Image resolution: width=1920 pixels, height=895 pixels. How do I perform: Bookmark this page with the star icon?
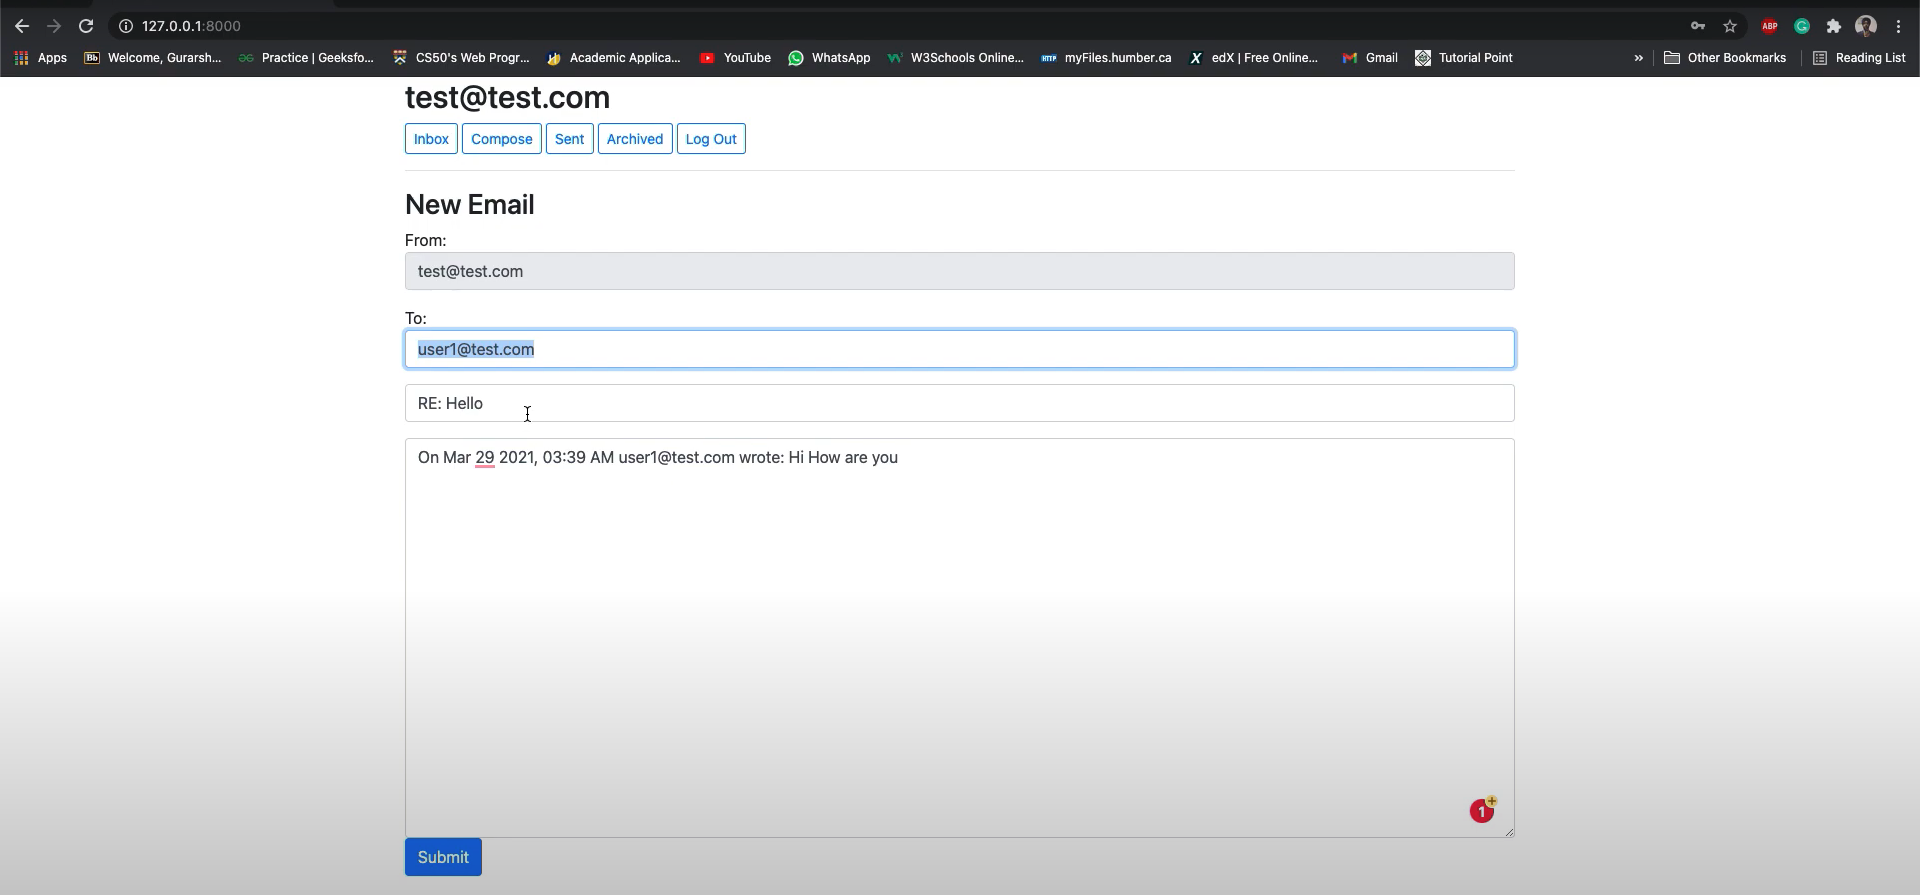1730,26
